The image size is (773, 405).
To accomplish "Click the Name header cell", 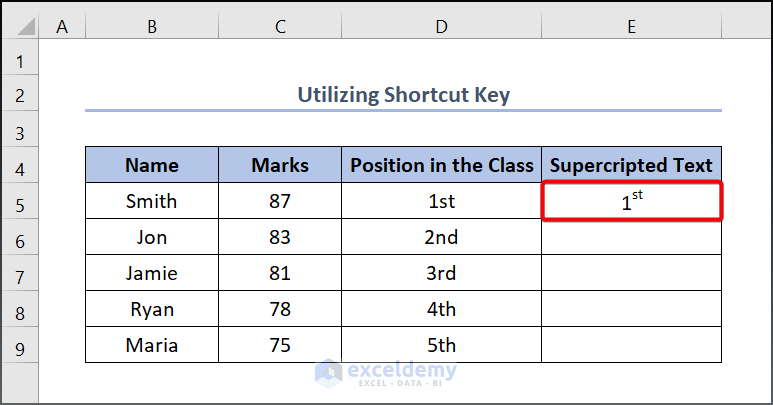I will (152, 165).
